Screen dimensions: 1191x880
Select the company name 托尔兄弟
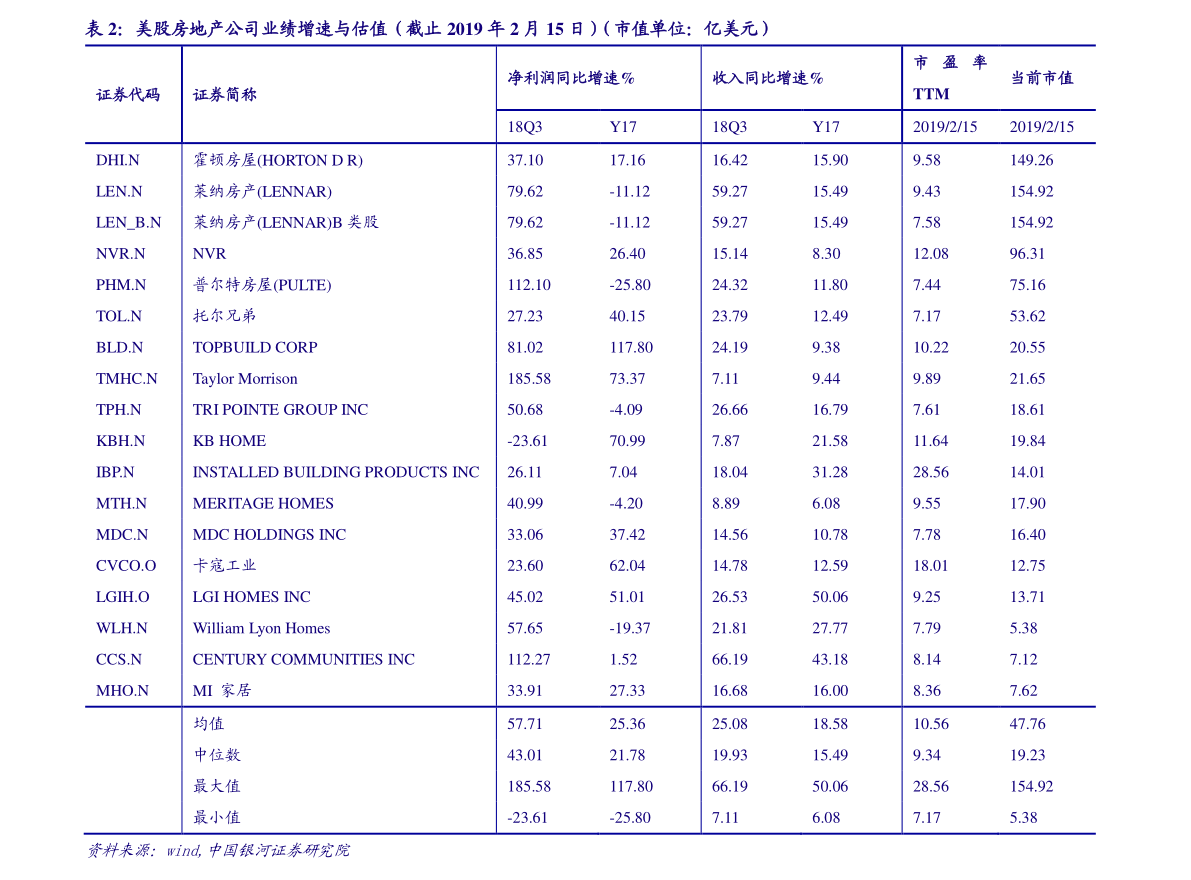click(224, 316)
